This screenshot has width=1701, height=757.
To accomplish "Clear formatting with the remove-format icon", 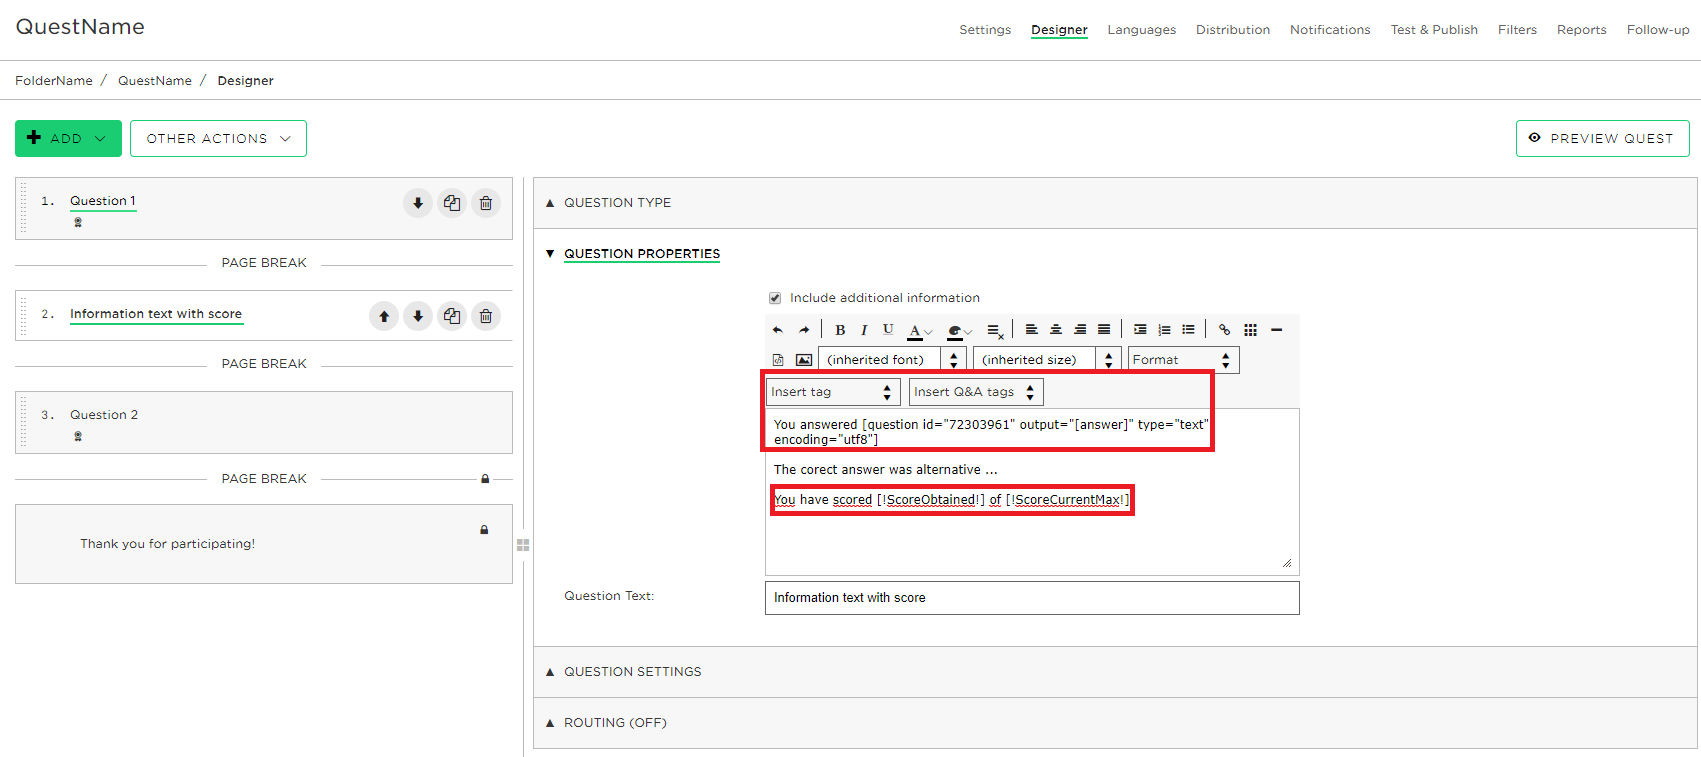I will click(995, 330).
